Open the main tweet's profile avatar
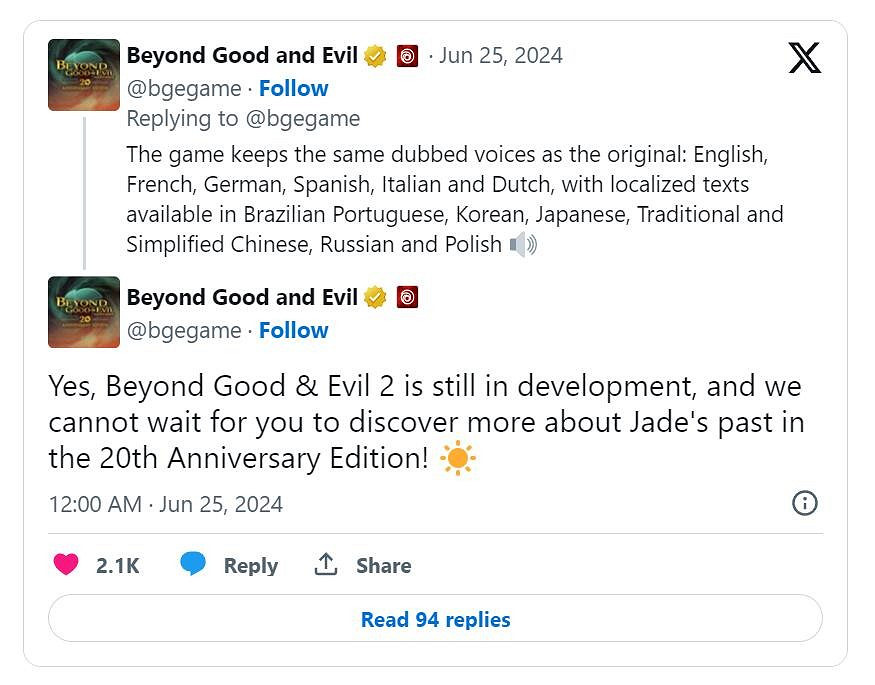Screen dimensions: 875x685 click(84, 312)
